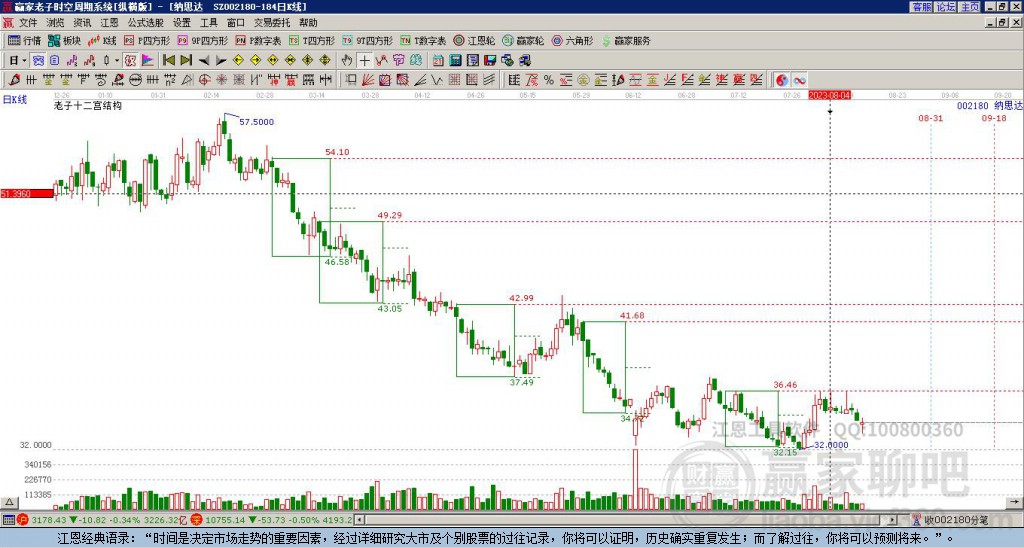Click the 2023-08-04 date marker
This screenshot has height=548, width=1024.
click(x=829, y=95)
